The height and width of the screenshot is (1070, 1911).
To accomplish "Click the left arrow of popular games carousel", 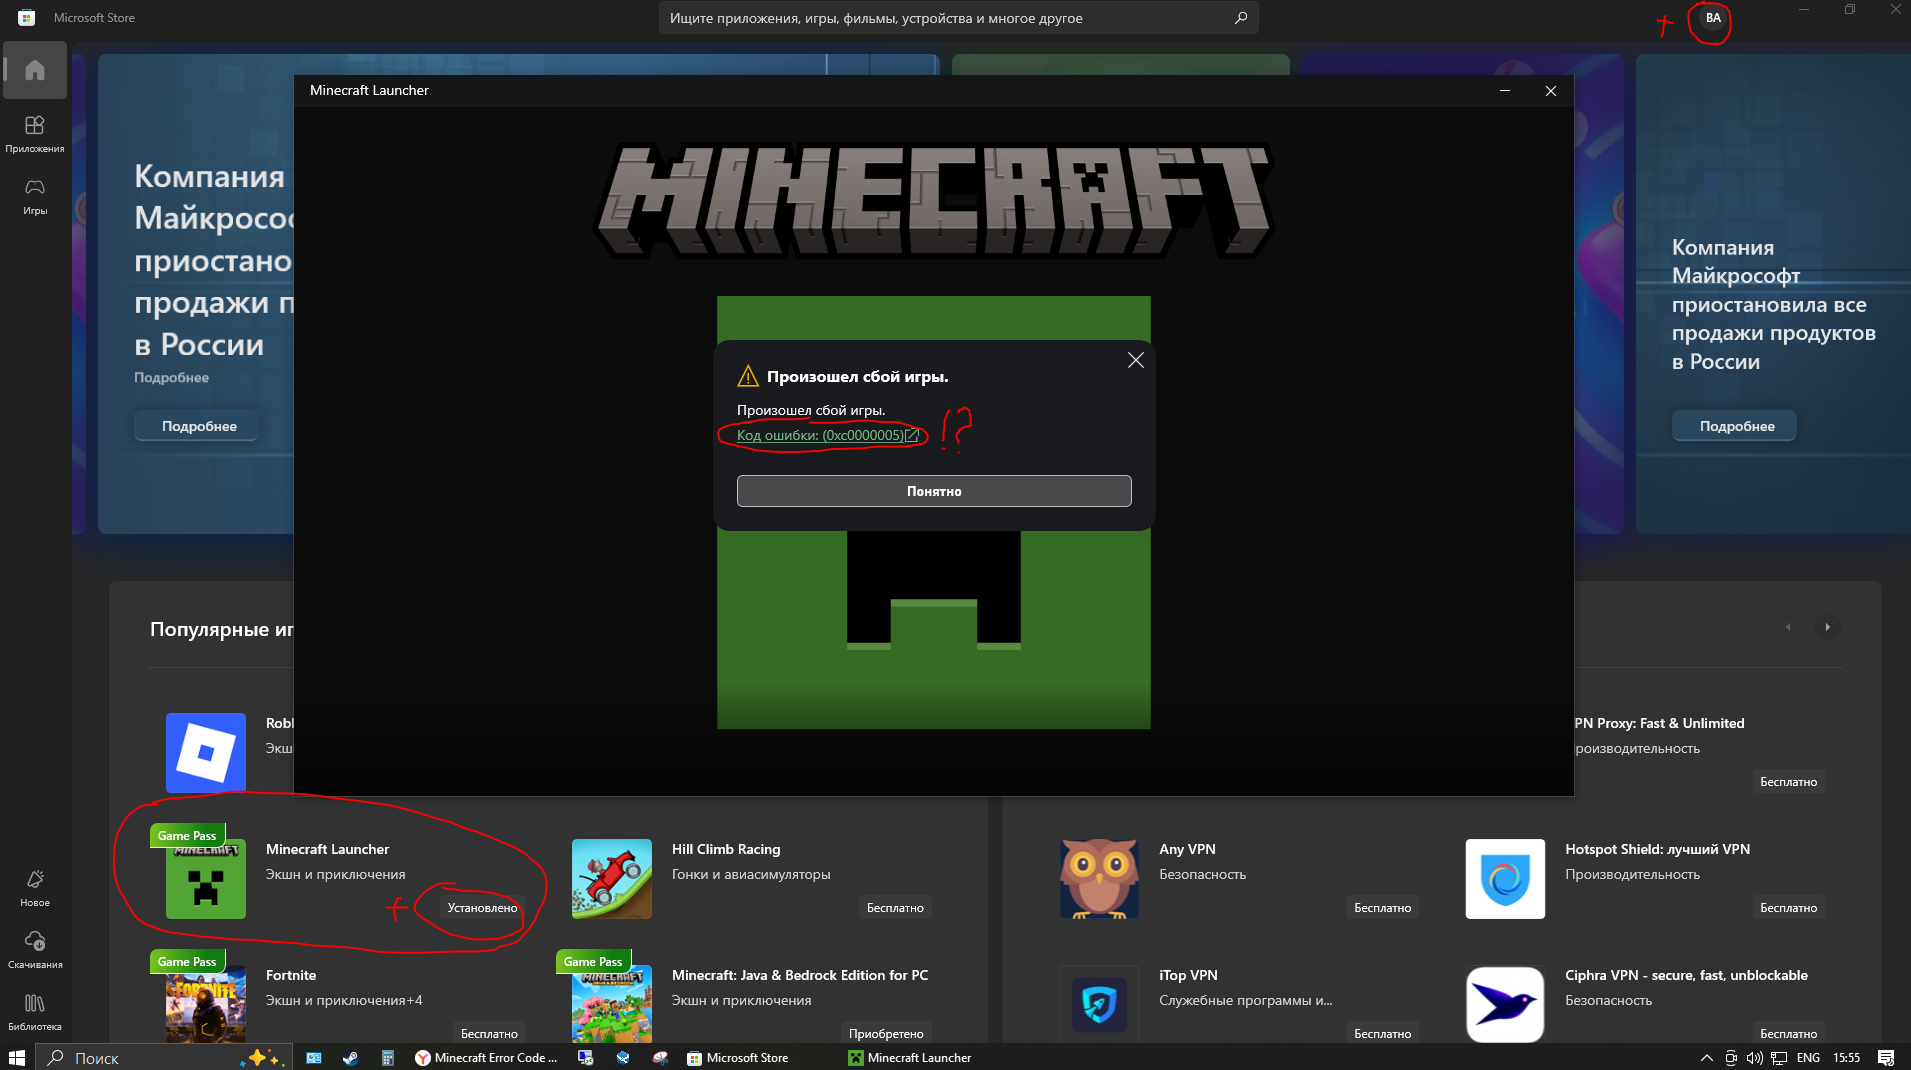I will click(x=1789, y=627).
